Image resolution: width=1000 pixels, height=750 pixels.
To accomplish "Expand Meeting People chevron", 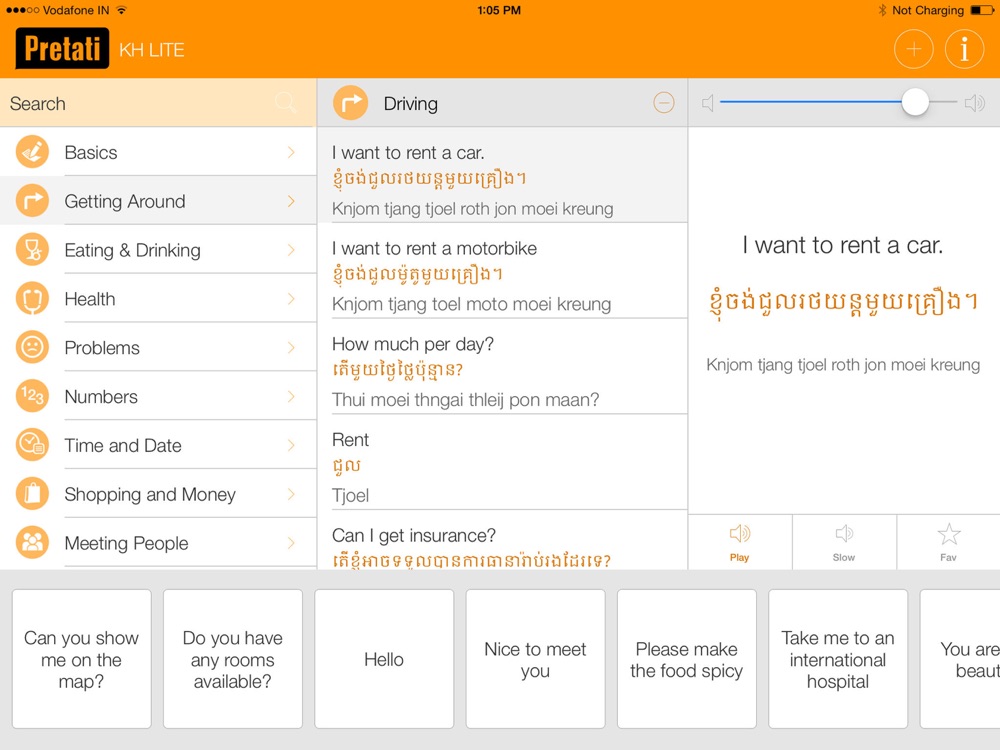I will tap(291, 543).
